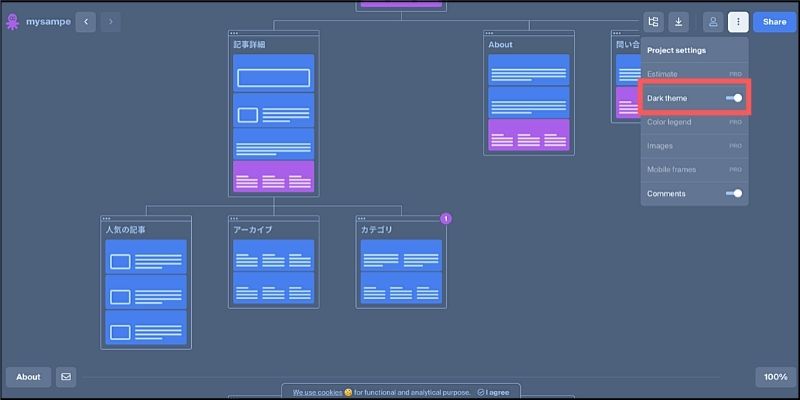800x400 pixels.
Task: Select the 人気の記事 page title
Action: click(x=126, y=230)
